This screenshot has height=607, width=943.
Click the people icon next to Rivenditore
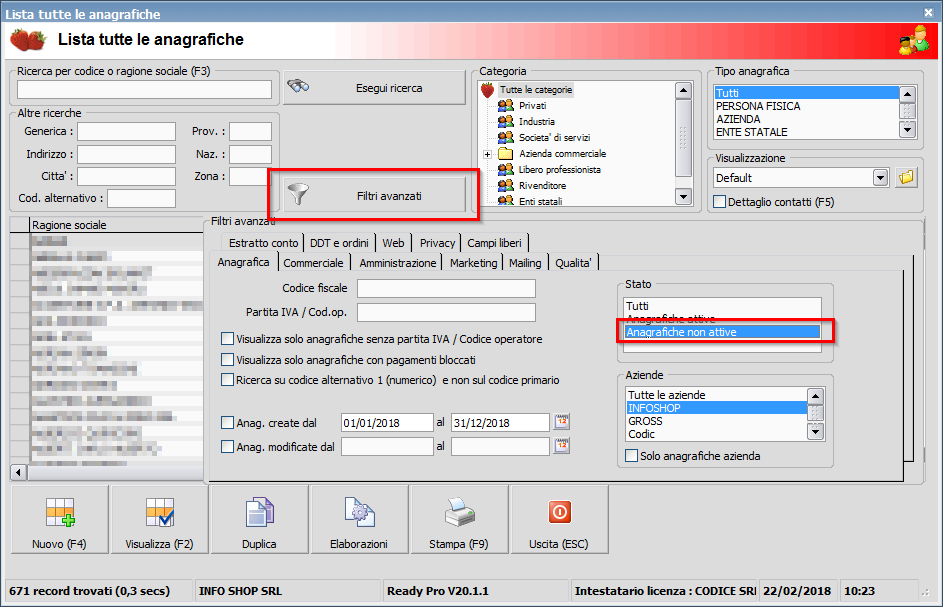506,185
